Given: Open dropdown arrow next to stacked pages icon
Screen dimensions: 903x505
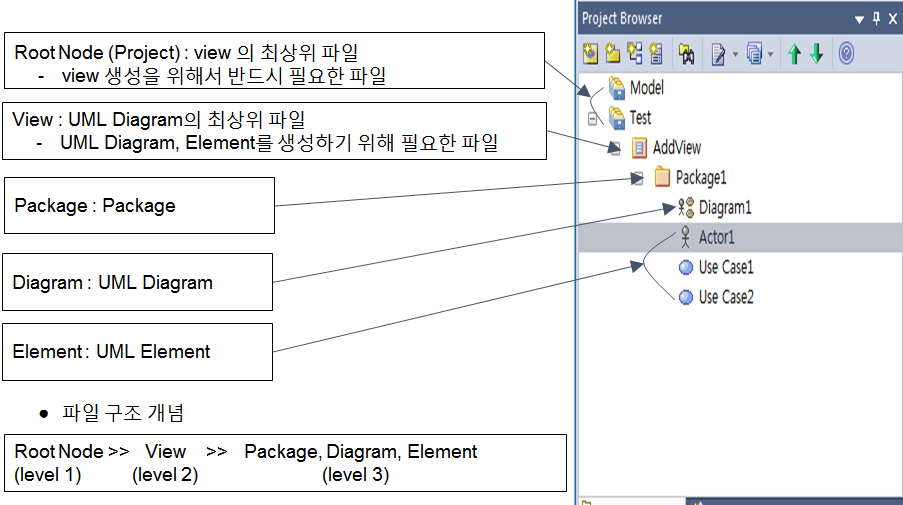Looking at the screenshot, I should 771,55.
